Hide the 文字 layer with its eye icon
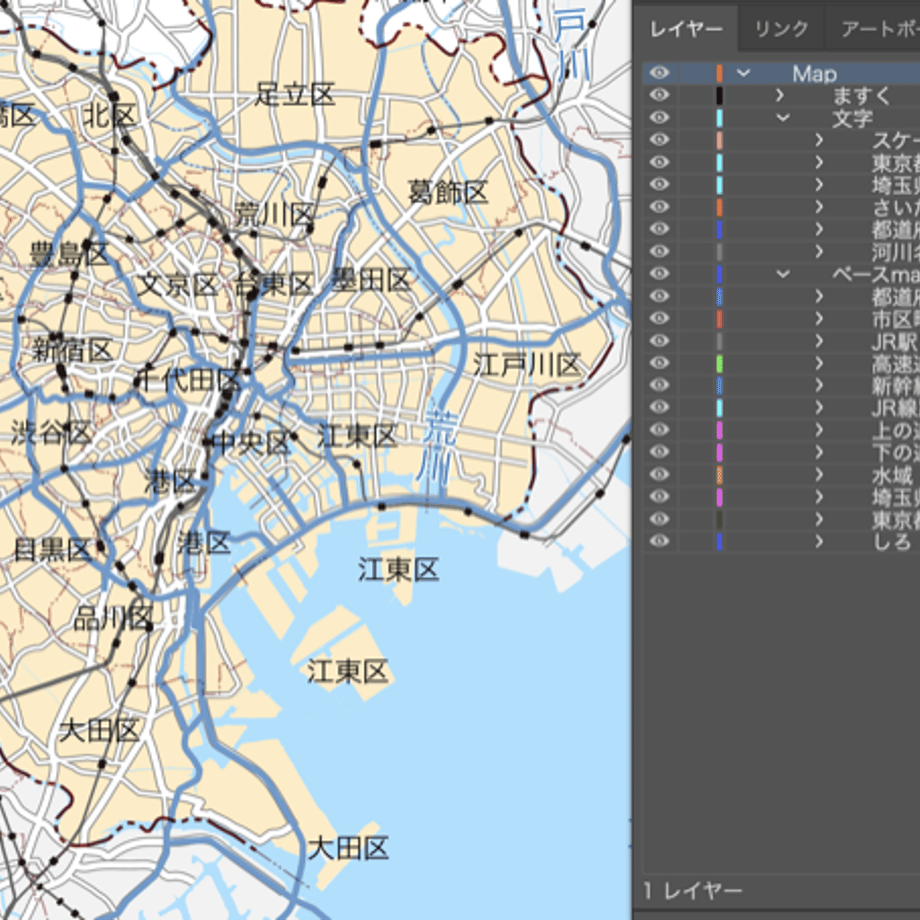 coord(659,117)
